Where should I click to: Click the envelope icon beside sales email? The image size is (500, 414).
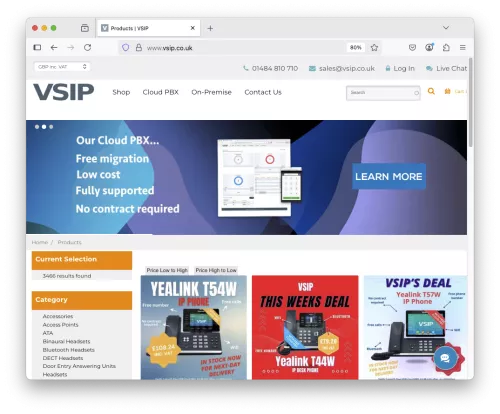pyautogui.click(x=312, y=68)
